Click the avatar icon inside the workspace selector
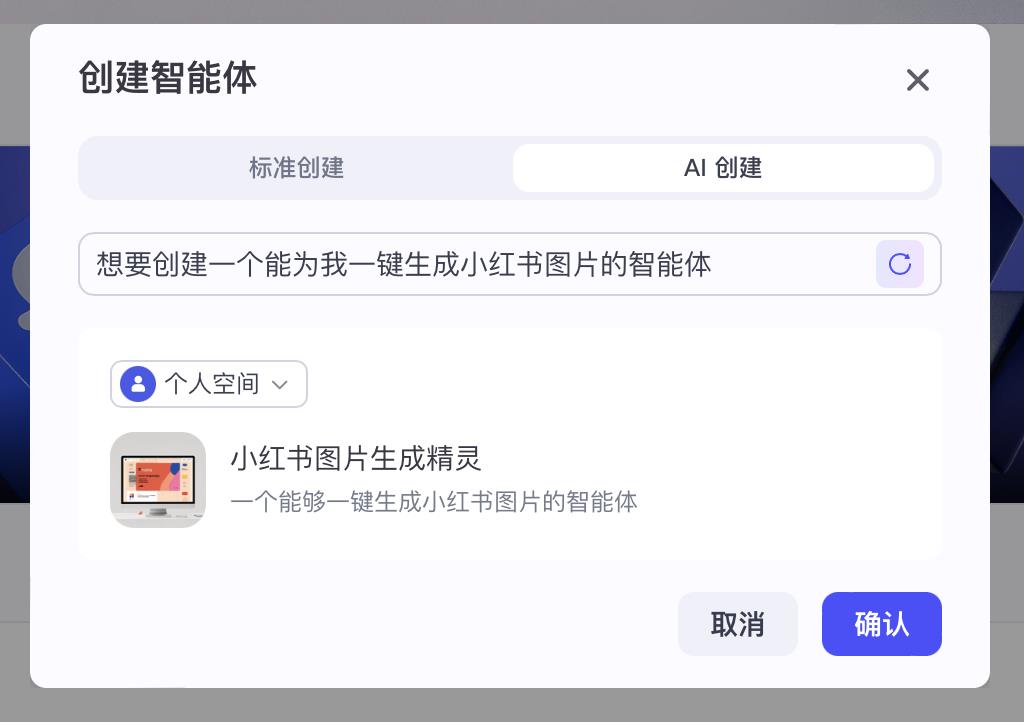This screenshot has width=1024, height=722. point(138,384)
